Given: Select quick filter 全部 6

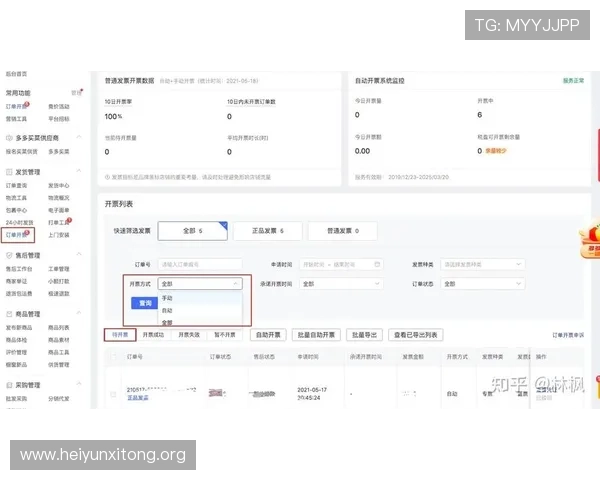Looking at the screenshot, I should 193,231.
